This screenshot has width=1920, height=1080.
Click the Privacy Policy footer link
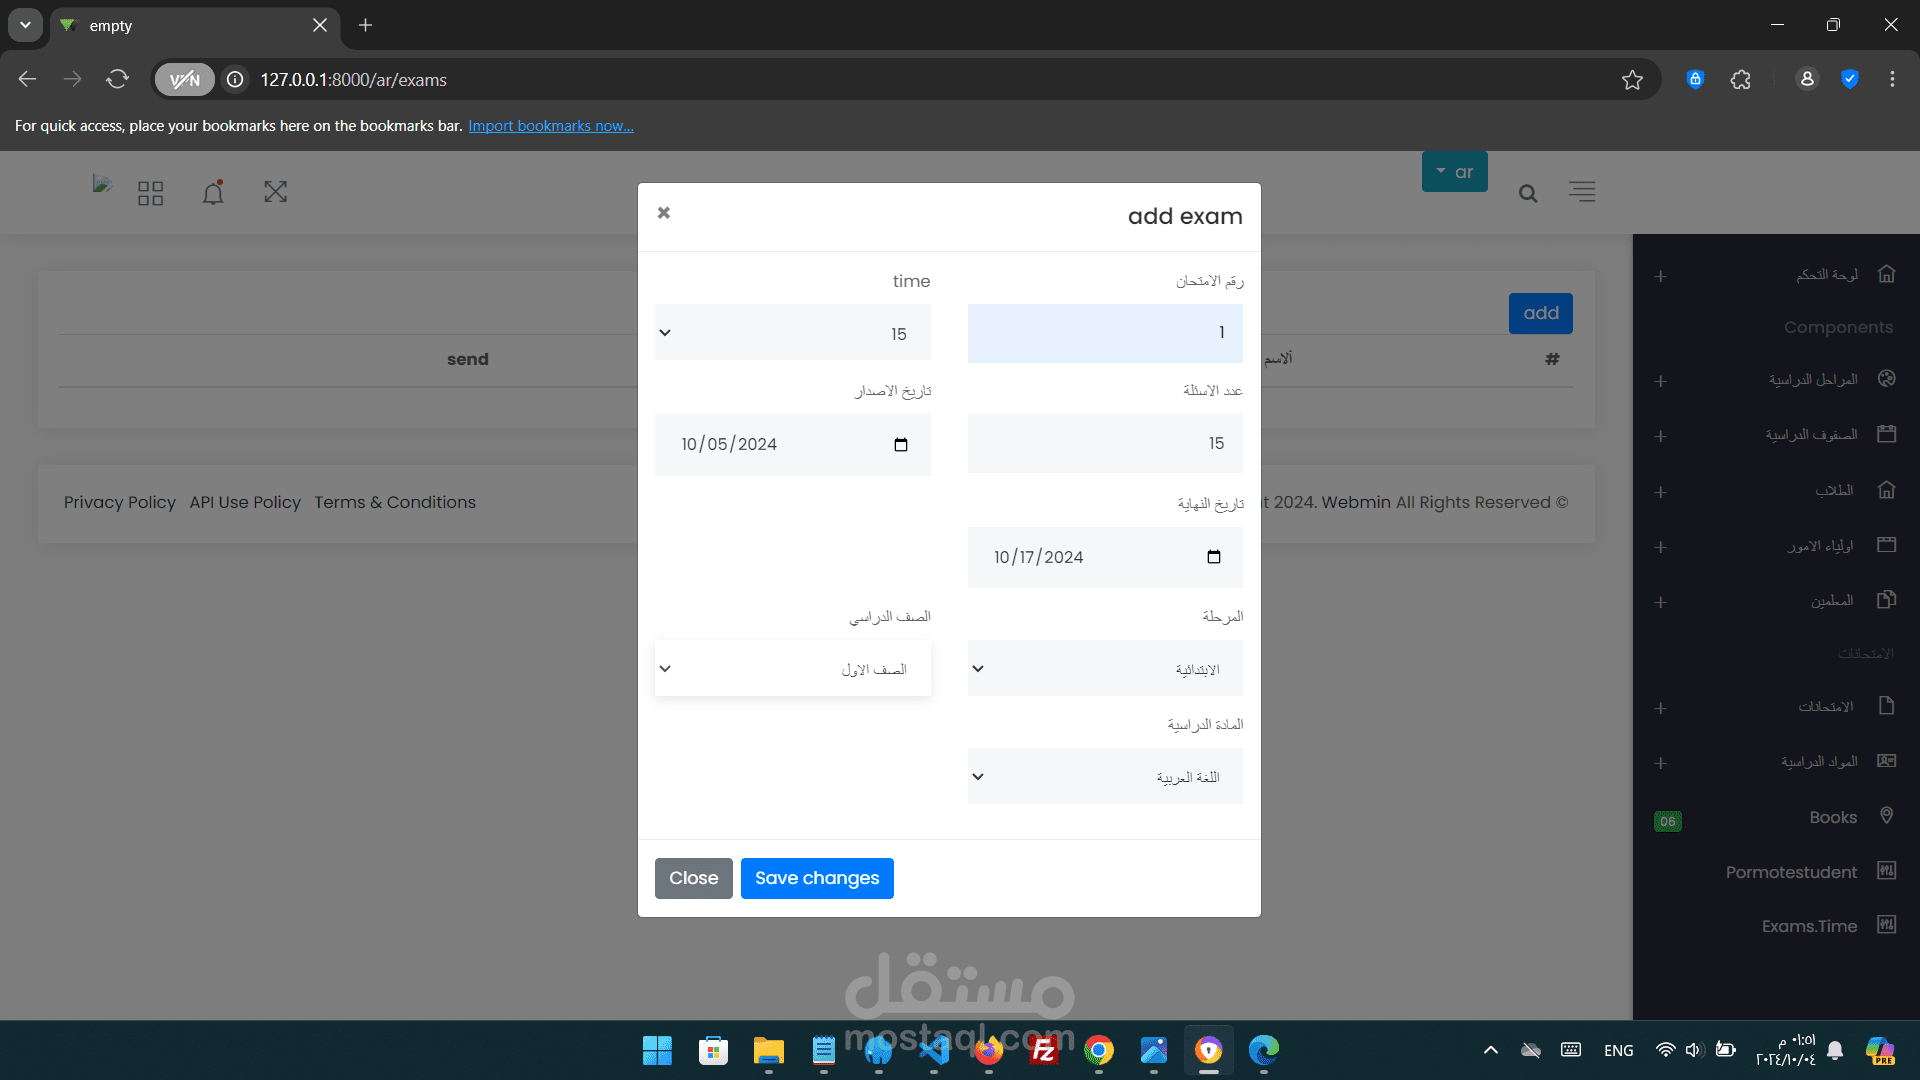(x=120, y=502)
